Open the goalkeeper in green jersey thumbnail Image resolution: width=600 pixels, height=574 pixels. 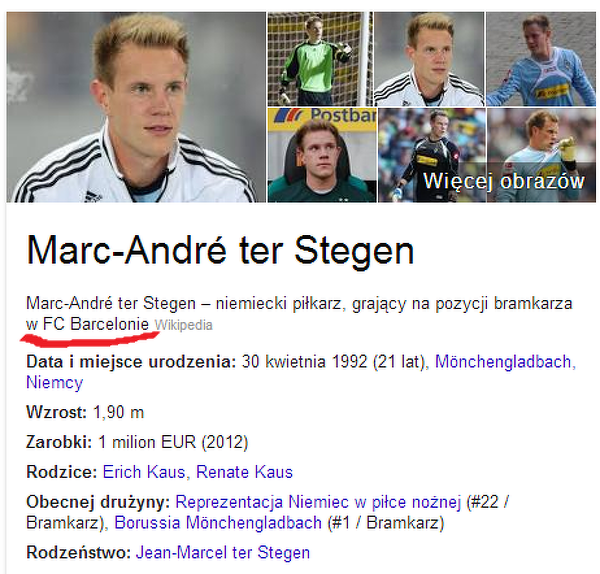click(320, 59)
